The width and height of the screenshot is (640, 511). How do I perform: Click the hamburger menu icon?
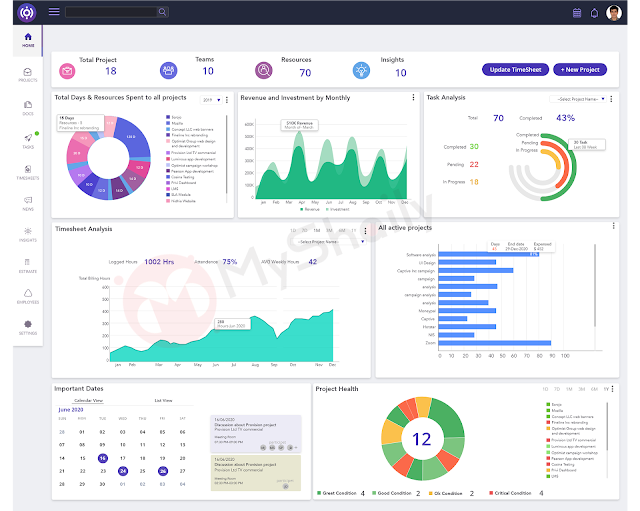pyautogui.click(x=54, y=12)
